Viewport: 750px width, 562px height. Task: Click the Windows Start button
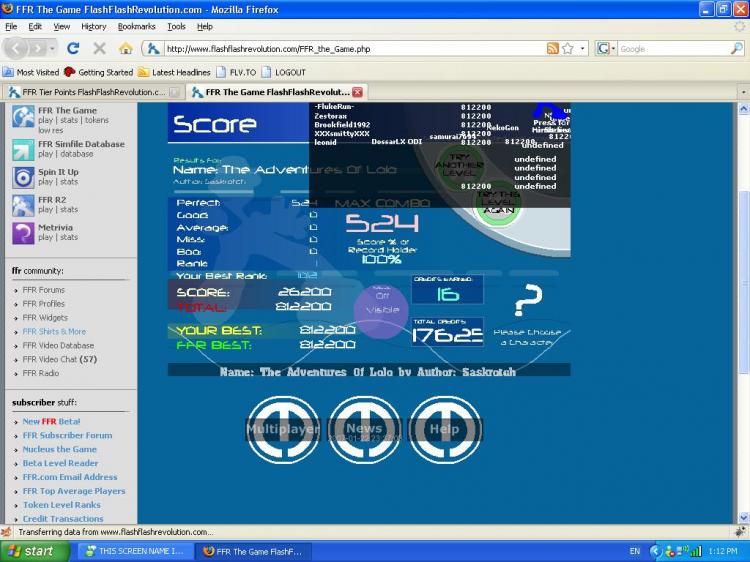(x=32, y=551)
